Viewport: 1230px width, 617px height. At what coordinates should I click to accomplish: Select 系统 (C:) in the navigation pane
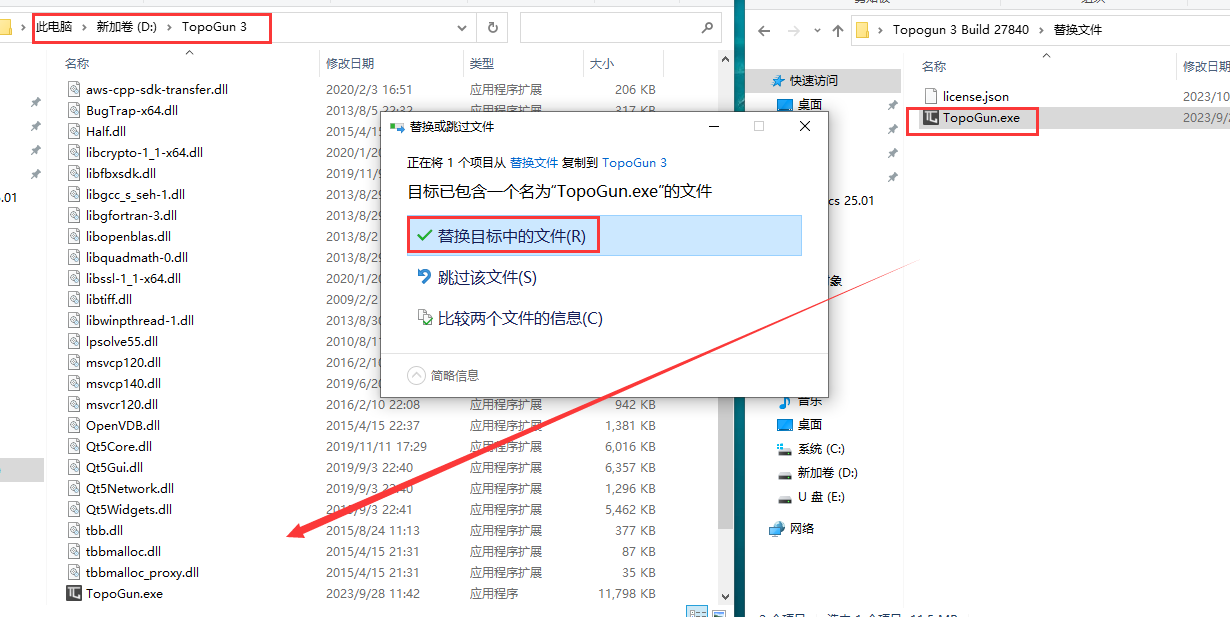[821, 449]
